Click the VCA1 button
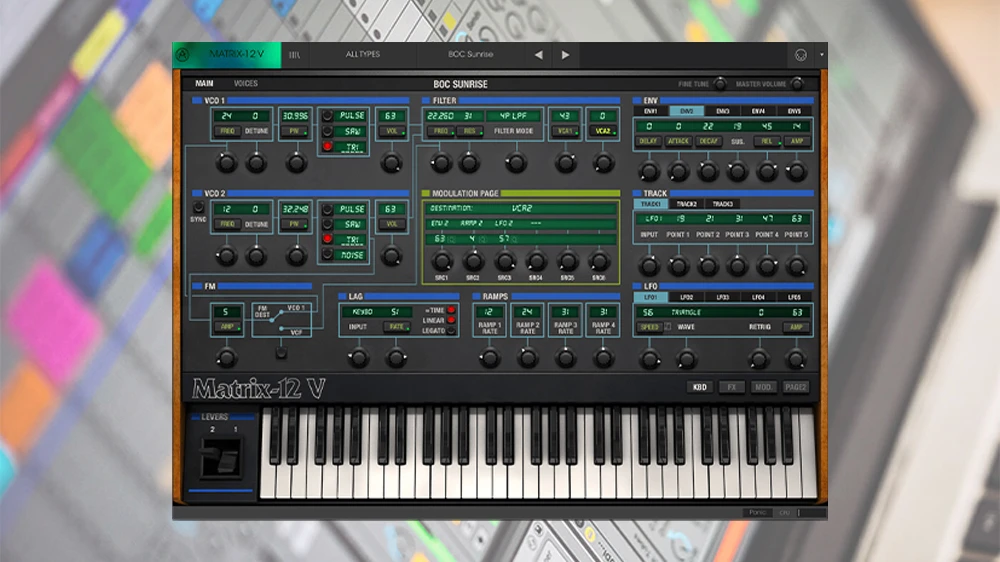This screenshot has height=562, width=1000. point(565,131)
